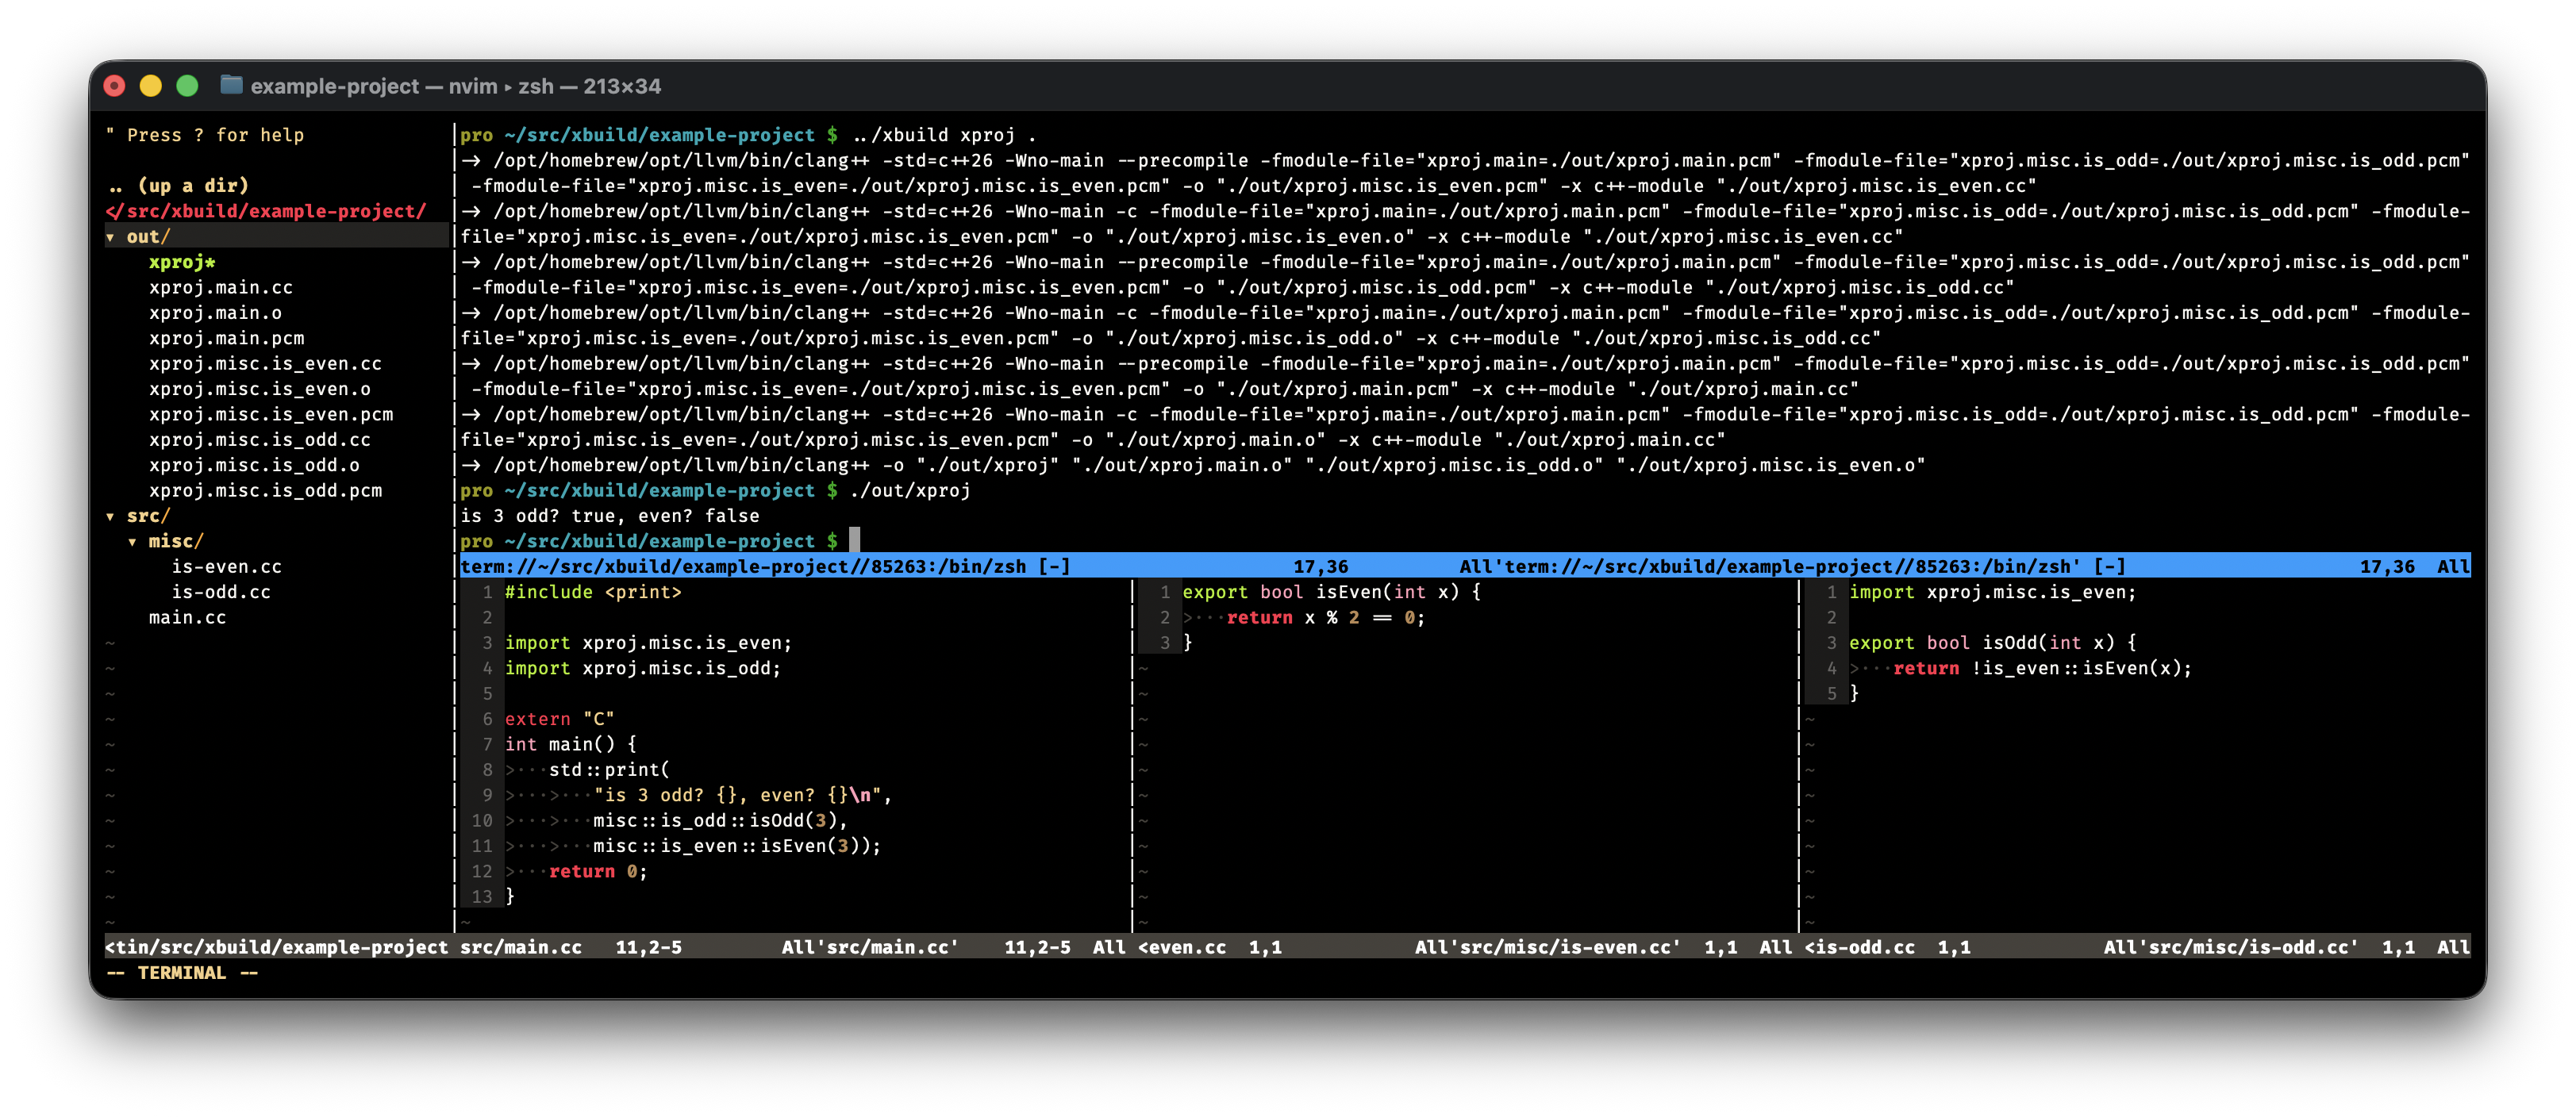Open is-even.cc under misc

click(226, 566)
